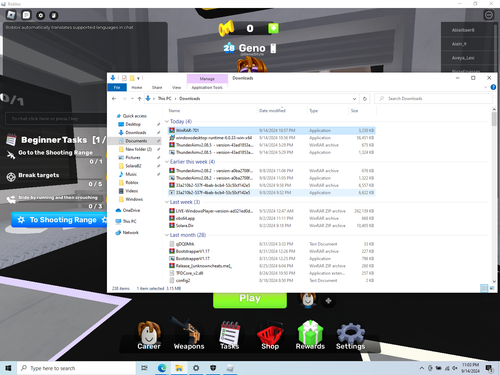The image size is (500, 375).
Task: Collapse the Today (4) group
Action: pyautogui.click(x=167, y=121)
